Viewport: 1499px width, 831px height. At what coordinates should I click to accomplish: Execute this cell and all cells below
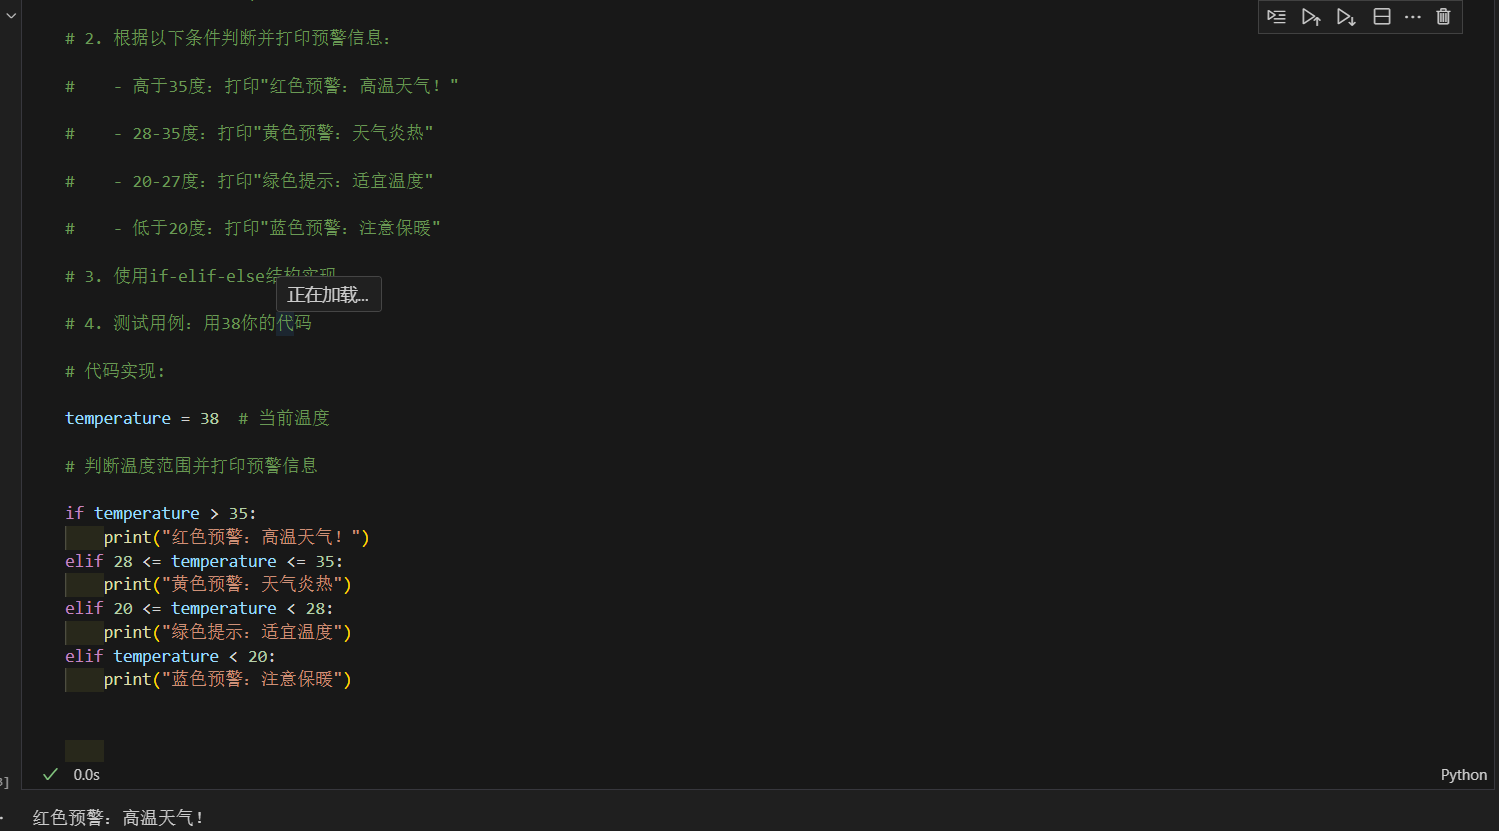tap(1345, 16)
